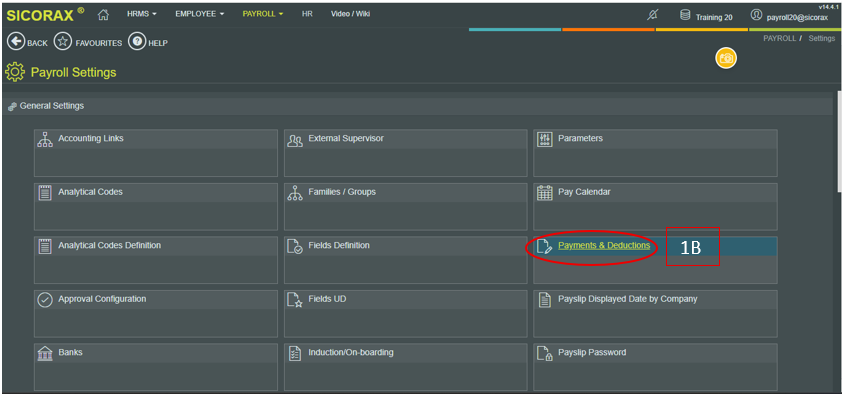
Task: Open External Supervisor
Action: (x=346, y=138)
